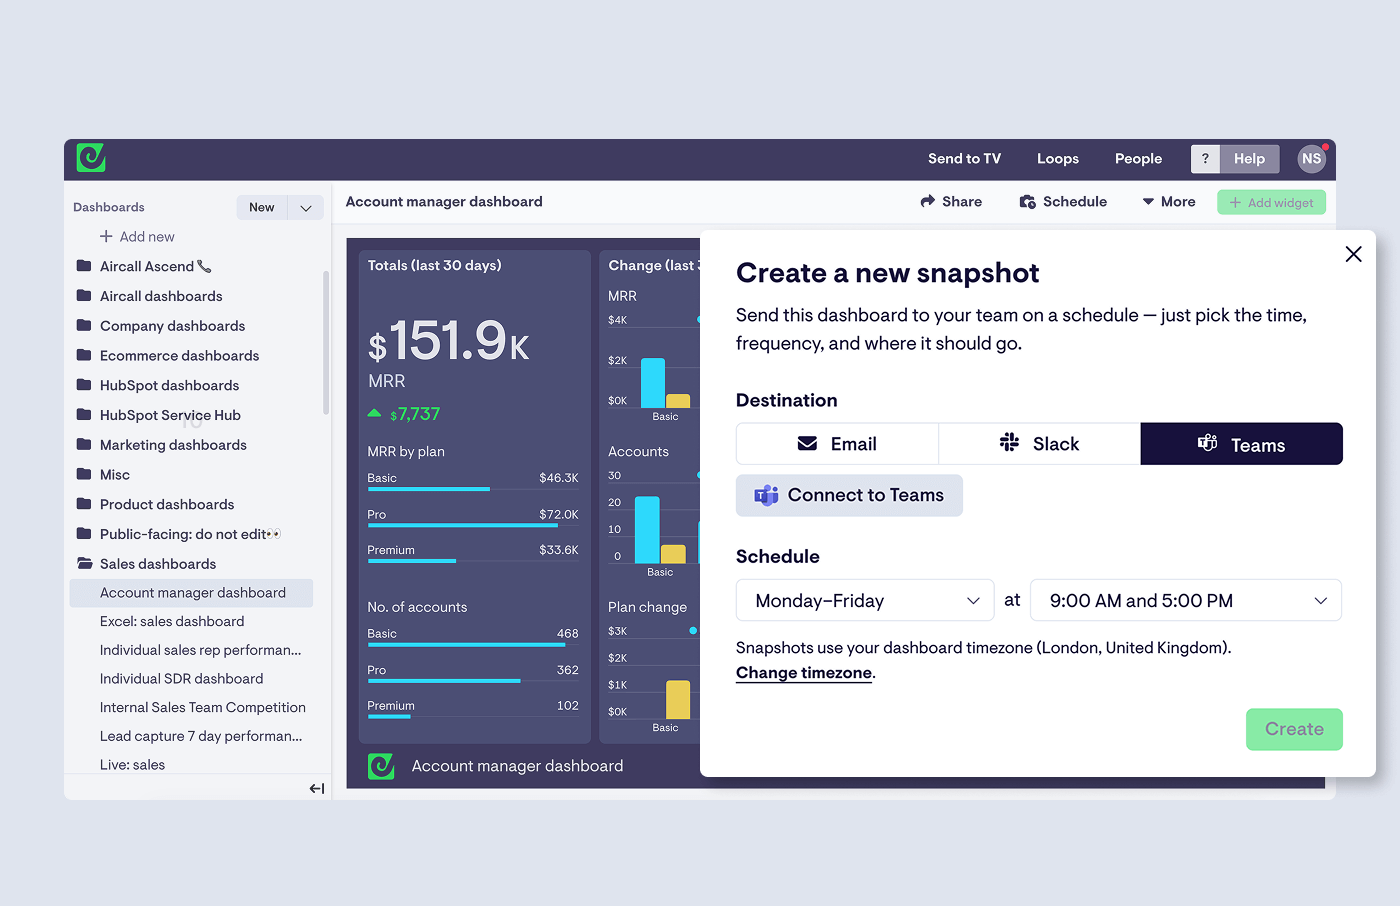Click the Connect to Teams button
The image size is (1400, 906).
coord(849,496)
